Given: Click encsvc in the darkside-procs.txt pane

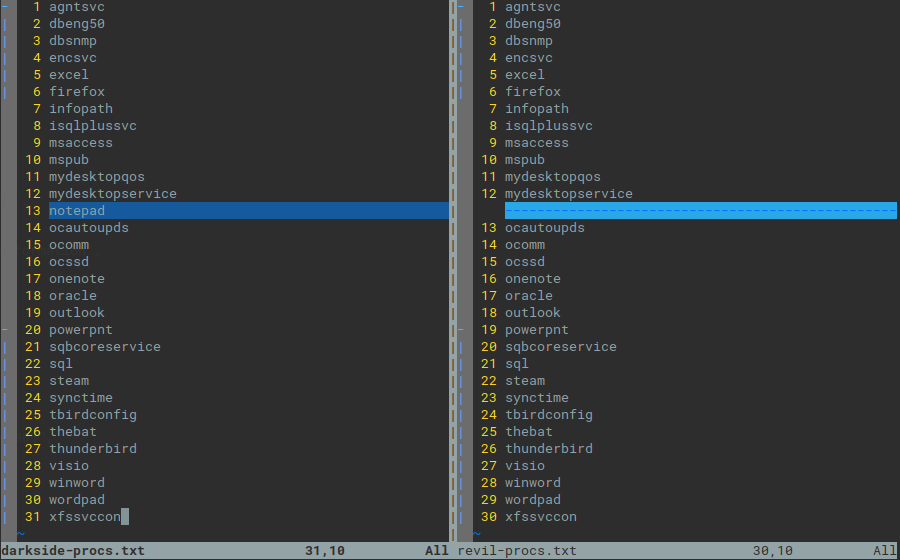Looking at the screenshot, I should 73,58.
